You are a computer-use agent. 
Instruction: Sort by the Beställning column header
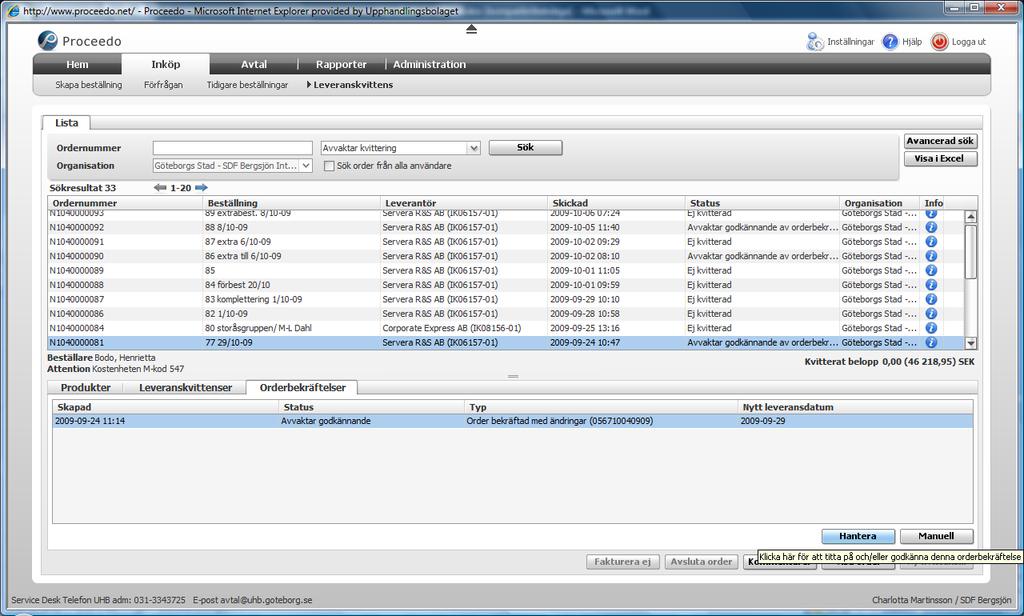(x=291, y=203)
